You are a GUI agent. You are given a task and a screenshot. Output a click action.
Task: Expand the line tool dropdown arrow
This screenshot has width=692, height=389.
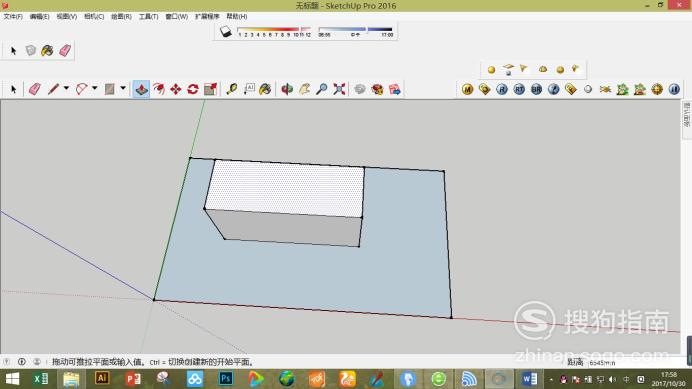66,88
